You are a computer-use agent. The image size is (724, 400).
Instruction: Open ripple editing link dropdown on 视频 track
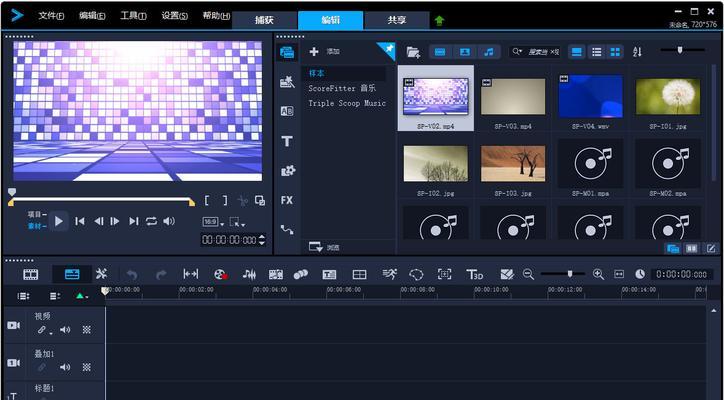(x=44, y=330)
